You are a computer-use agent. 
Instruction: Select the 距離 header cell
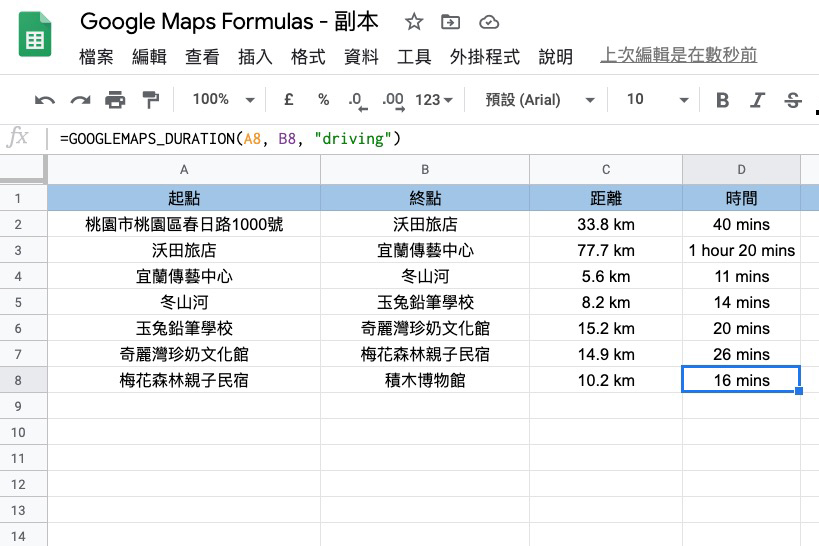click(x=606, y=198)
